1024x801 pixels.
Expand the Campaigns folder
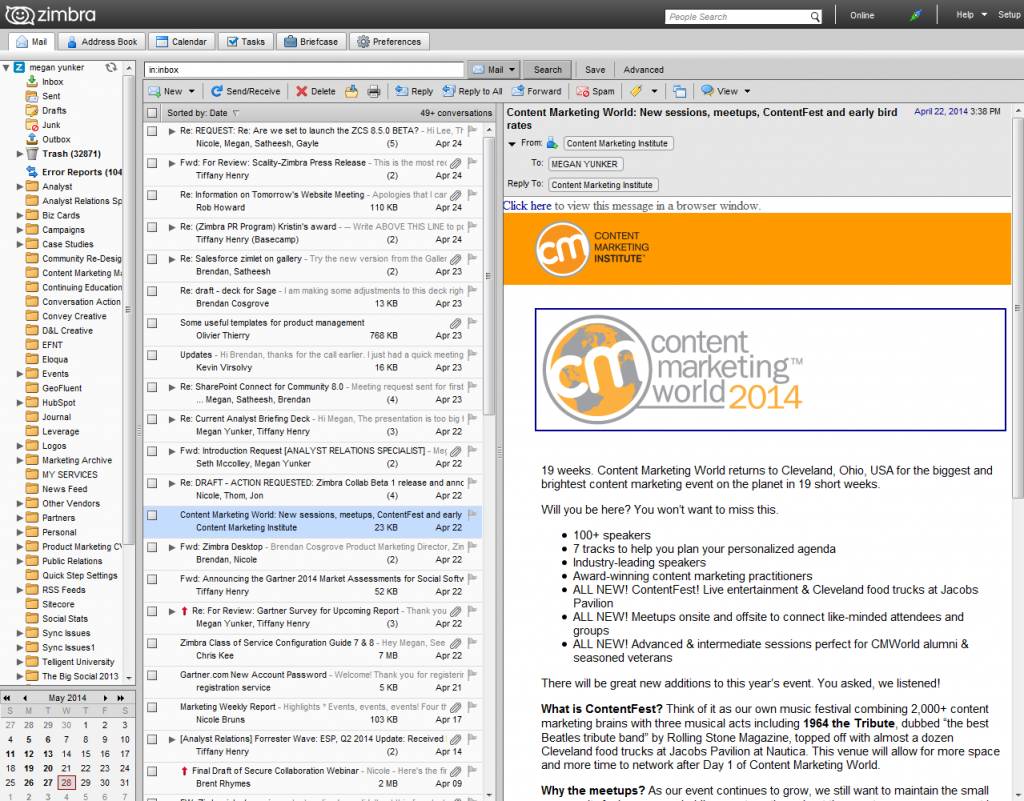pos(20,230)
